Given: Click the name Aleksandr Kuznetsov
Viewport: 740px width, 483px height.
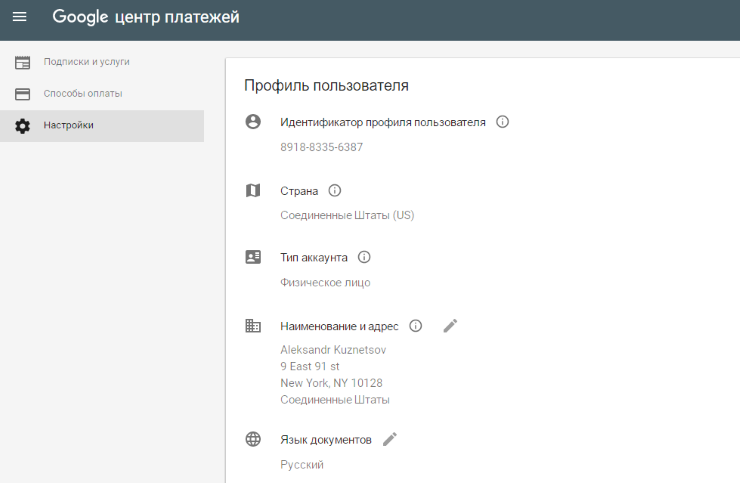Looking at the screenshot, I should coord(333,350).
